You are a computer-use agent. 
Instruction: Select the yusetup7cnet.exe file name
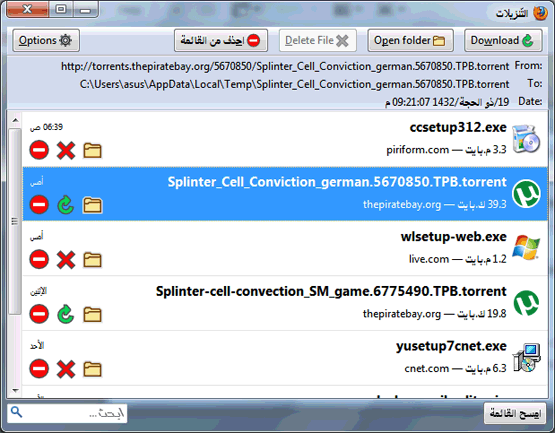pyautogui.click(x=451, y=346)
